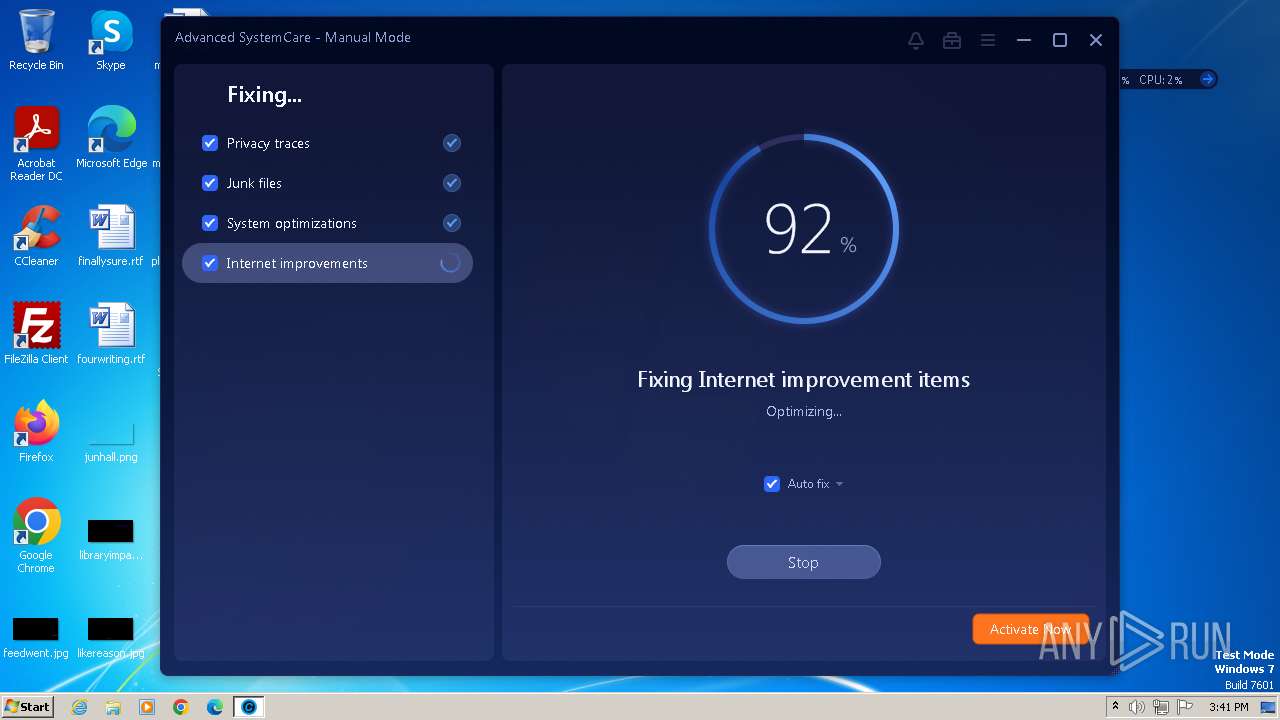Open the Microsoft Edge desktop shortcut
This screenshot has height=720, width=1280.
pos(111,138)
